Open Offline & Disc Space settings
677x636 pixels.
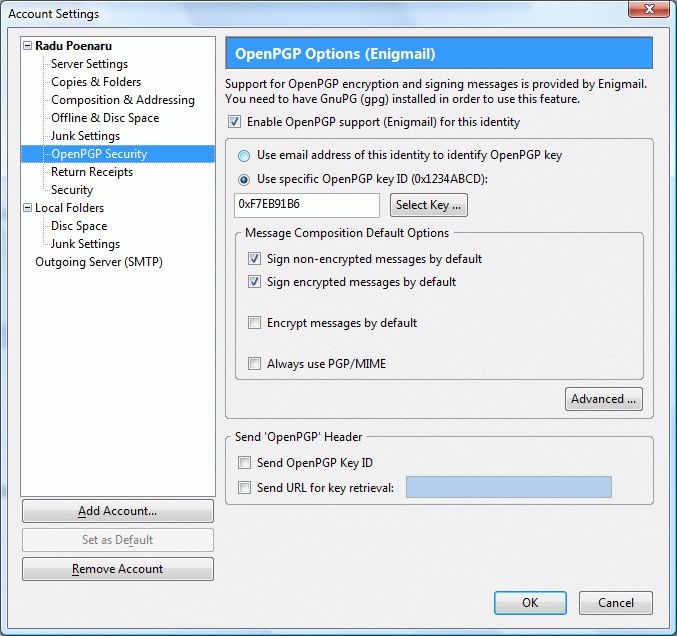pos(105,118)
